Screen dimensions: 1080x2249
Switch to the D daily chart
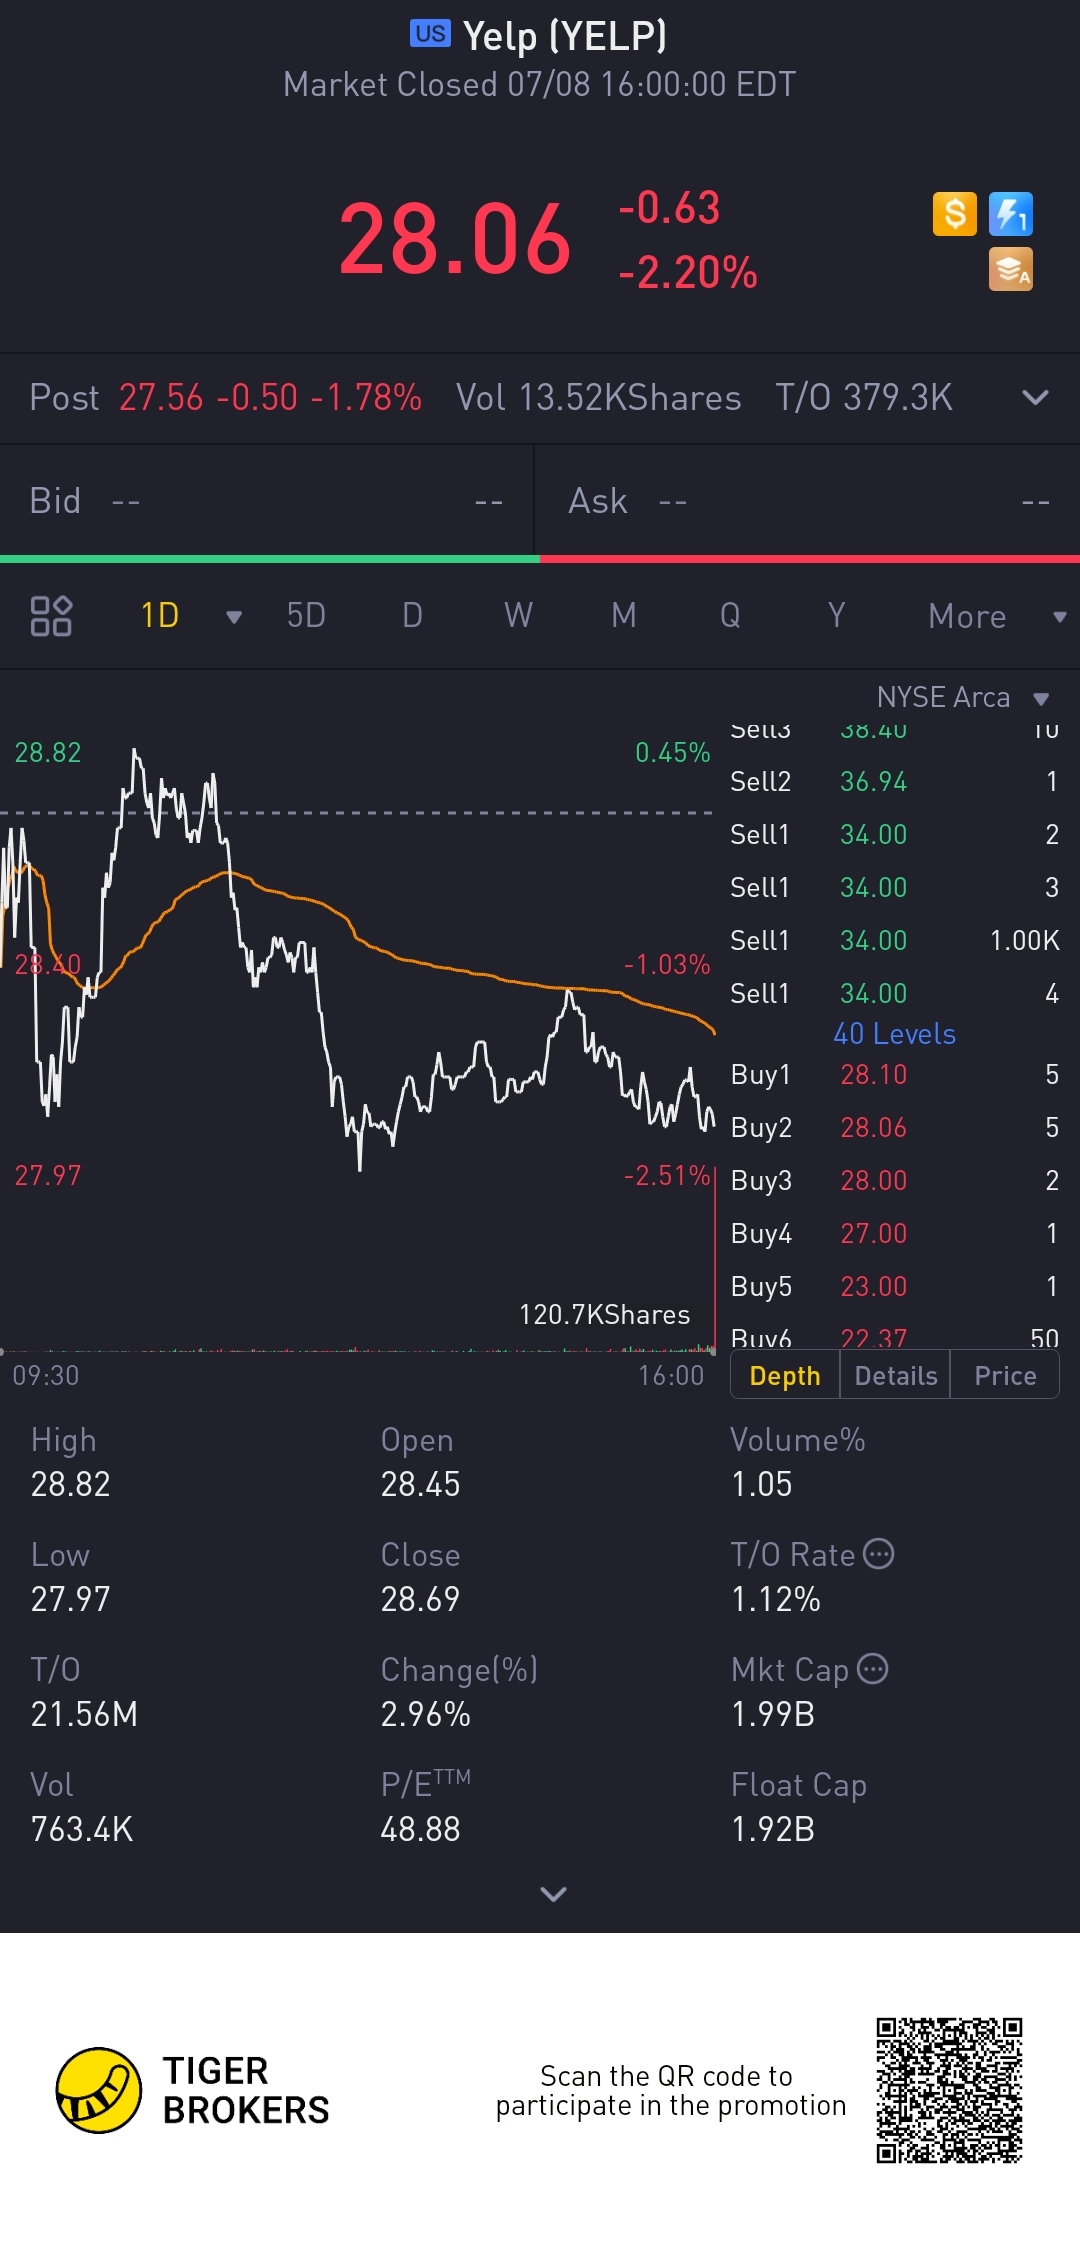[x=412, y=616]
